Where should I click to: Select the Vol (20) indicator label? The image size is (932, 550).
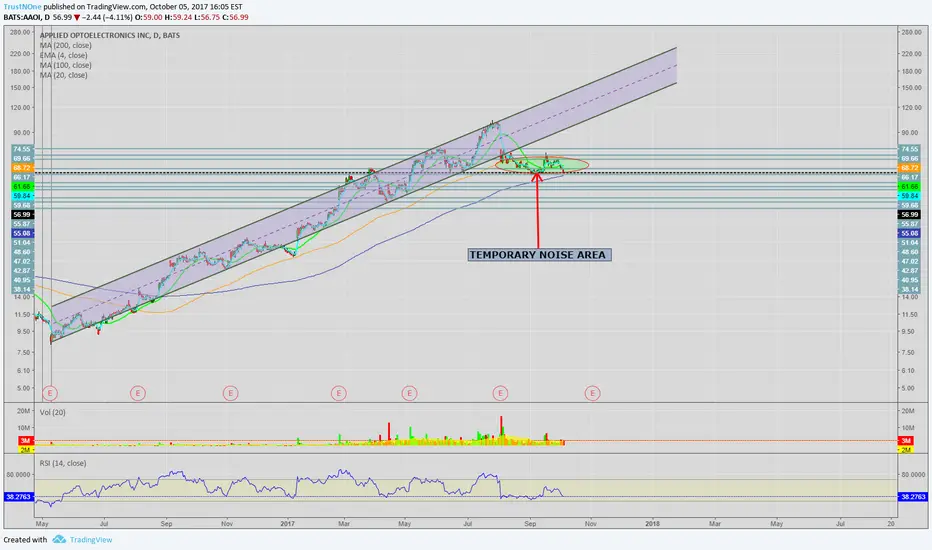pos(52,412)
